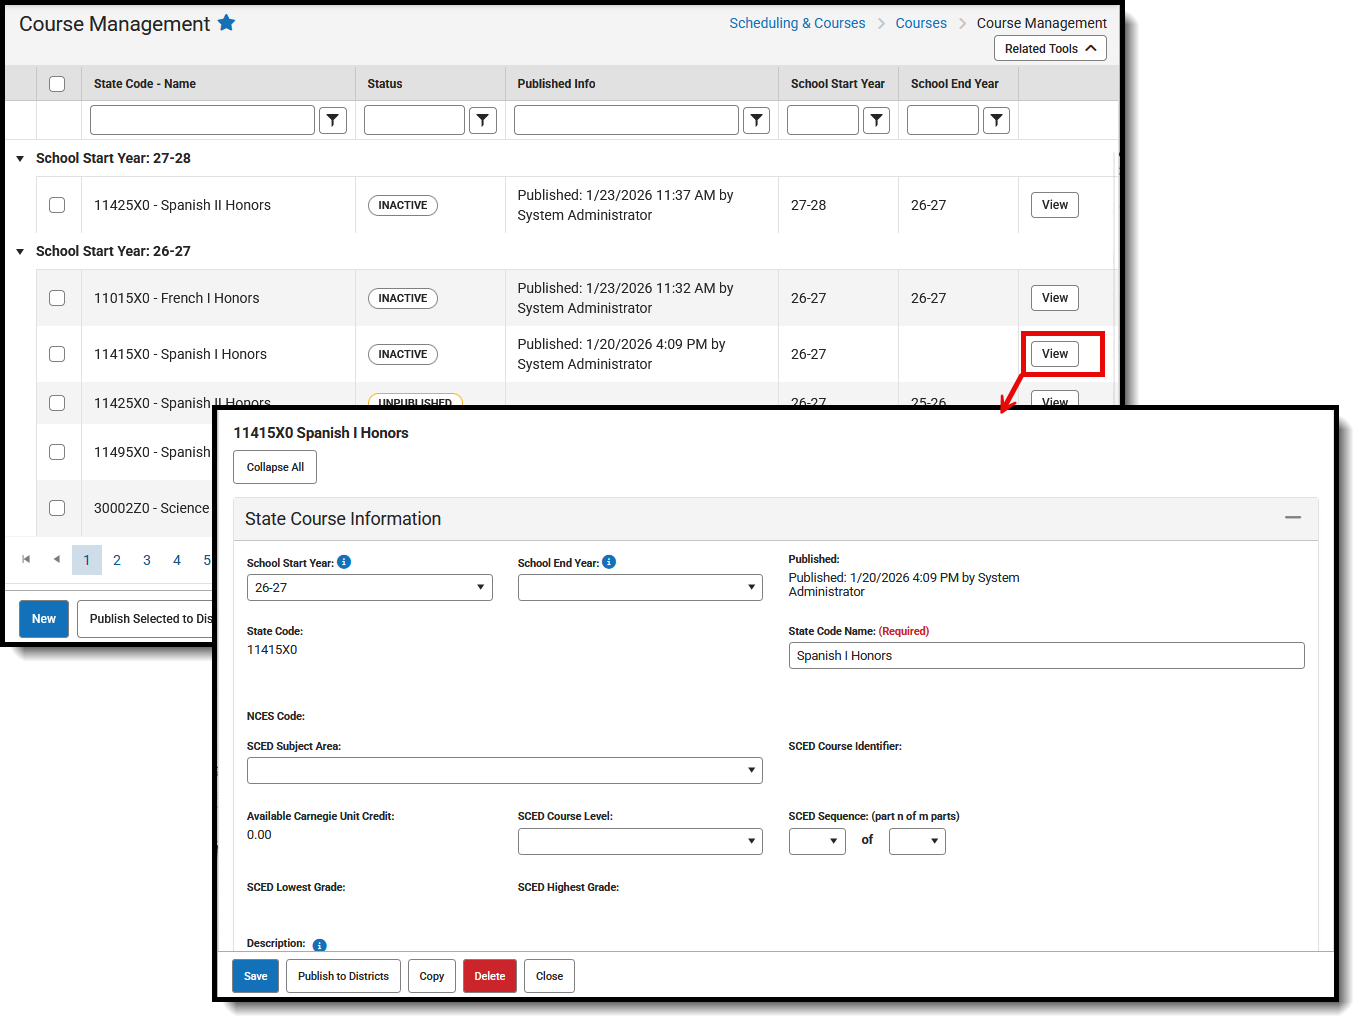
Task: Click Publish to Districts
Action: (x=343, y=975)
